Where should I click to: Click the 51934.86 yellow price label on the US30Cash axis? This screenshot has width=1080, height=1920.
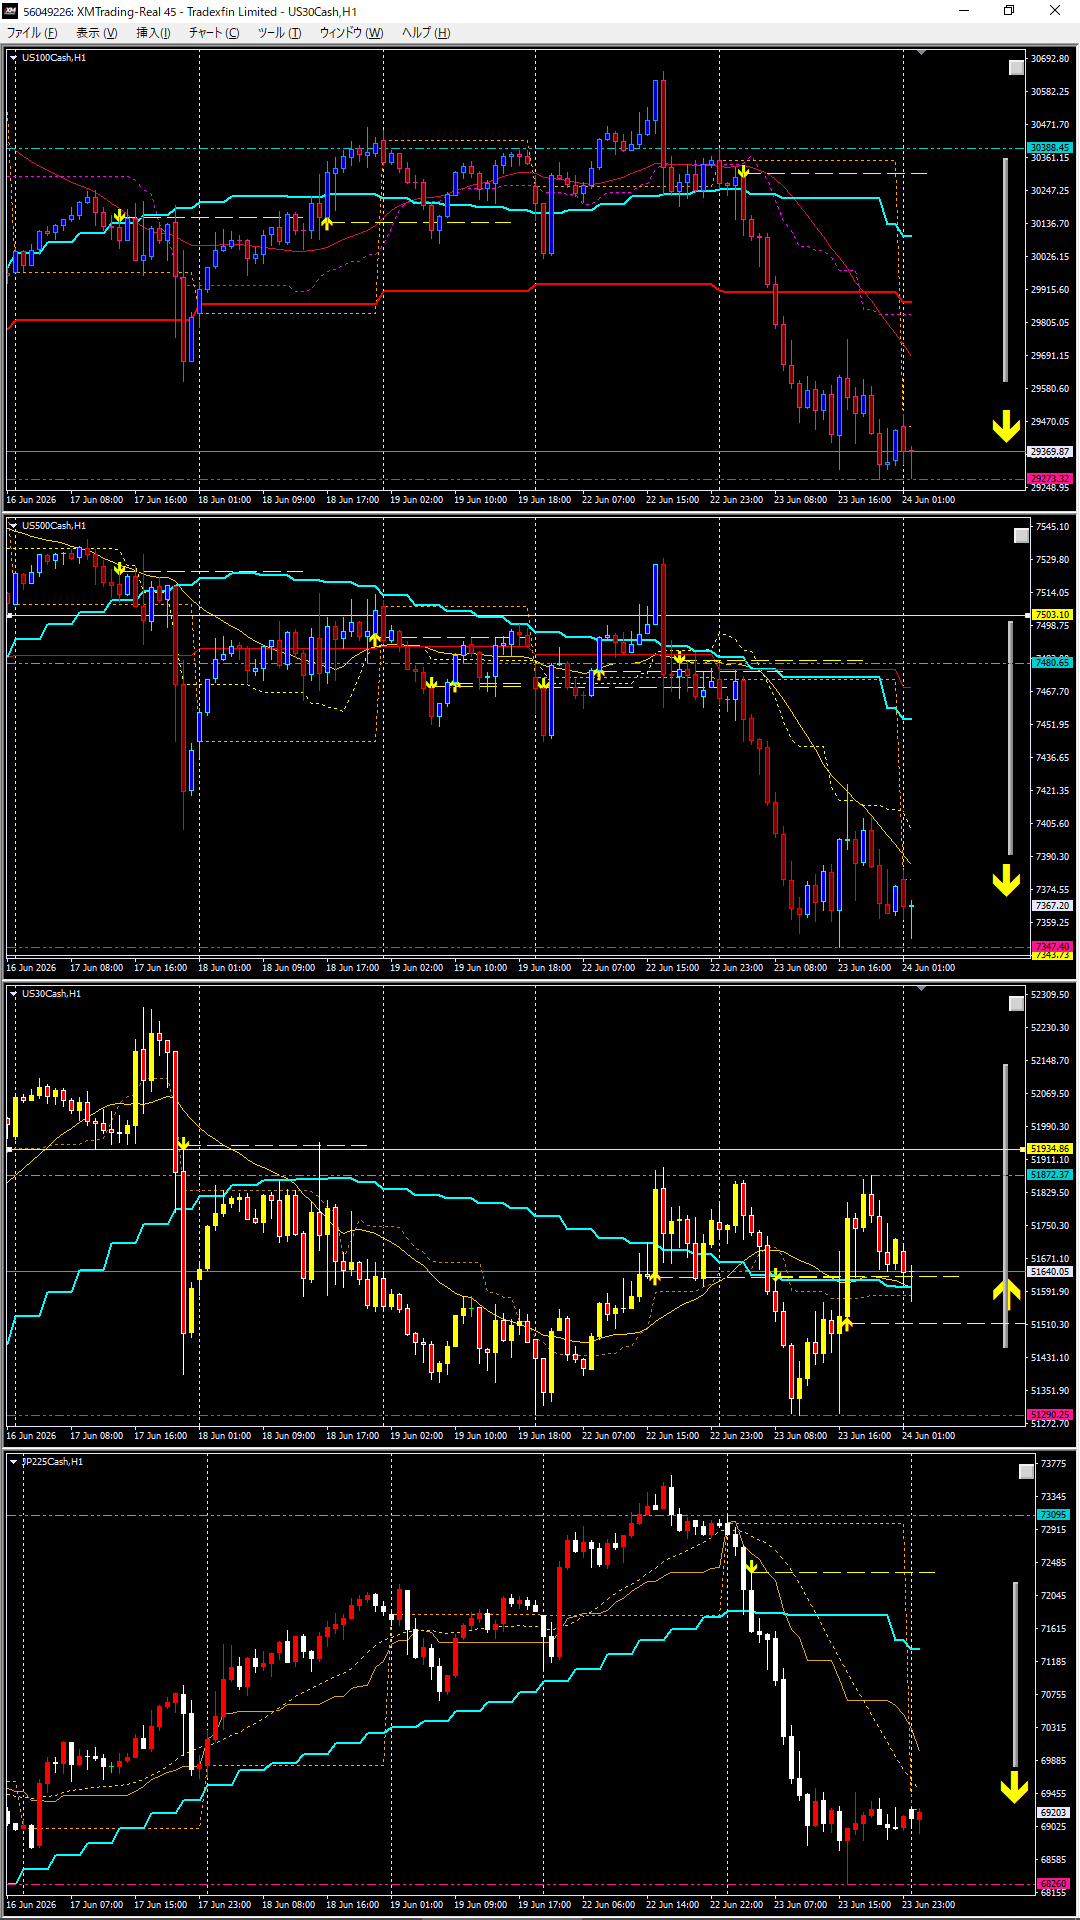tap(1050, 1149)
